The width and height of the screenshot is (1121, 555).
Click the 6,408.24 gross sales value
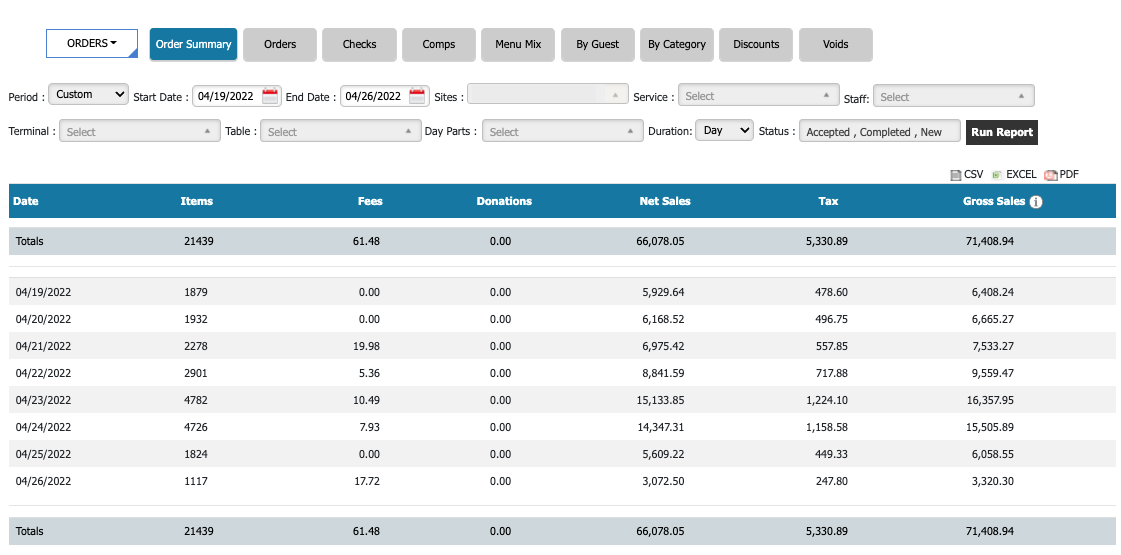click(x=992, y=293)
